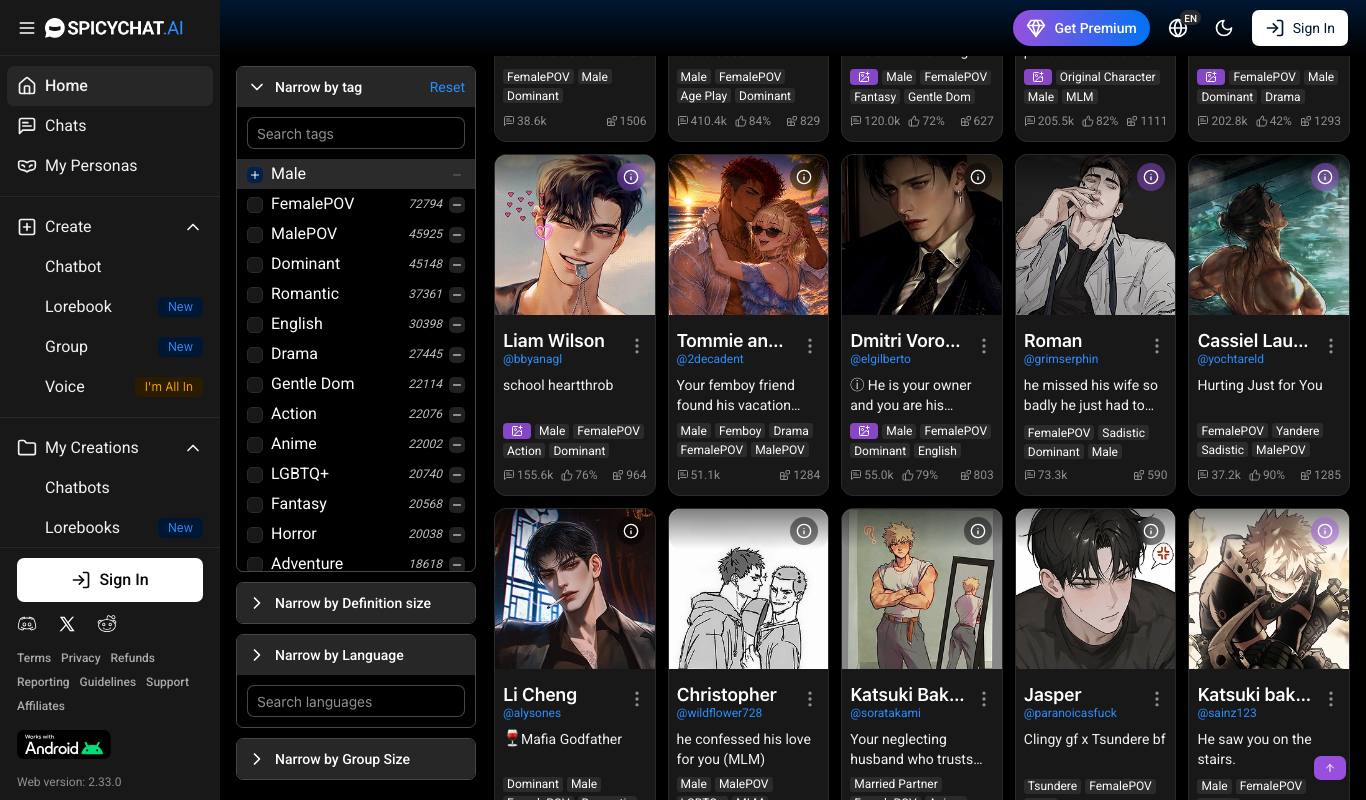1366x800 pixels.
Task: Open info icon on Dmitri Voro card
Action: point(978,177)
